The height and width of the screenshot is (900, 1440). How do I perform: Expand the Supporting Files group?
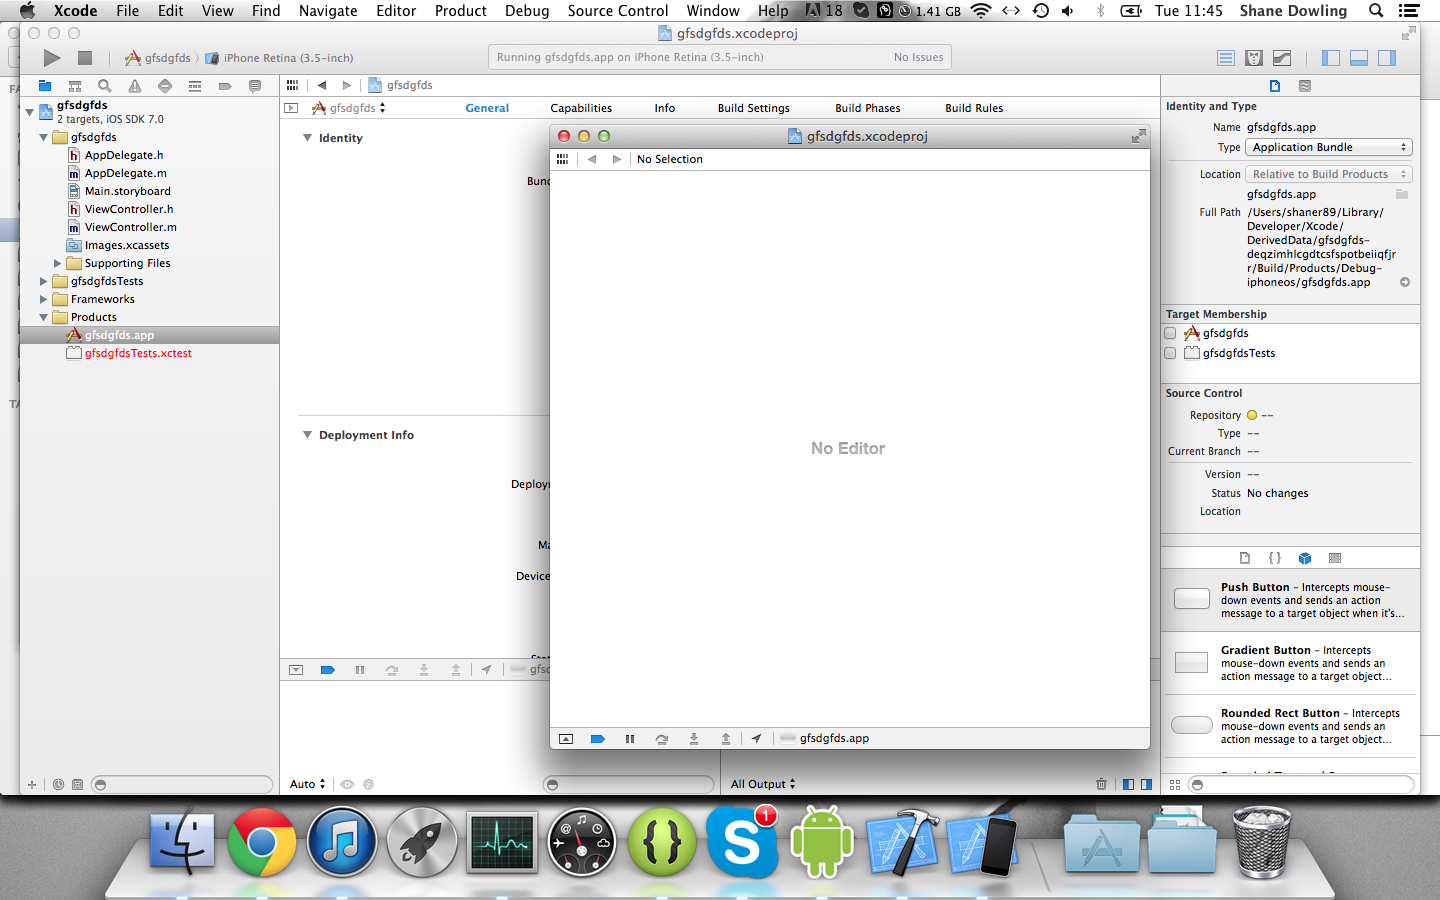coord(58,263)
